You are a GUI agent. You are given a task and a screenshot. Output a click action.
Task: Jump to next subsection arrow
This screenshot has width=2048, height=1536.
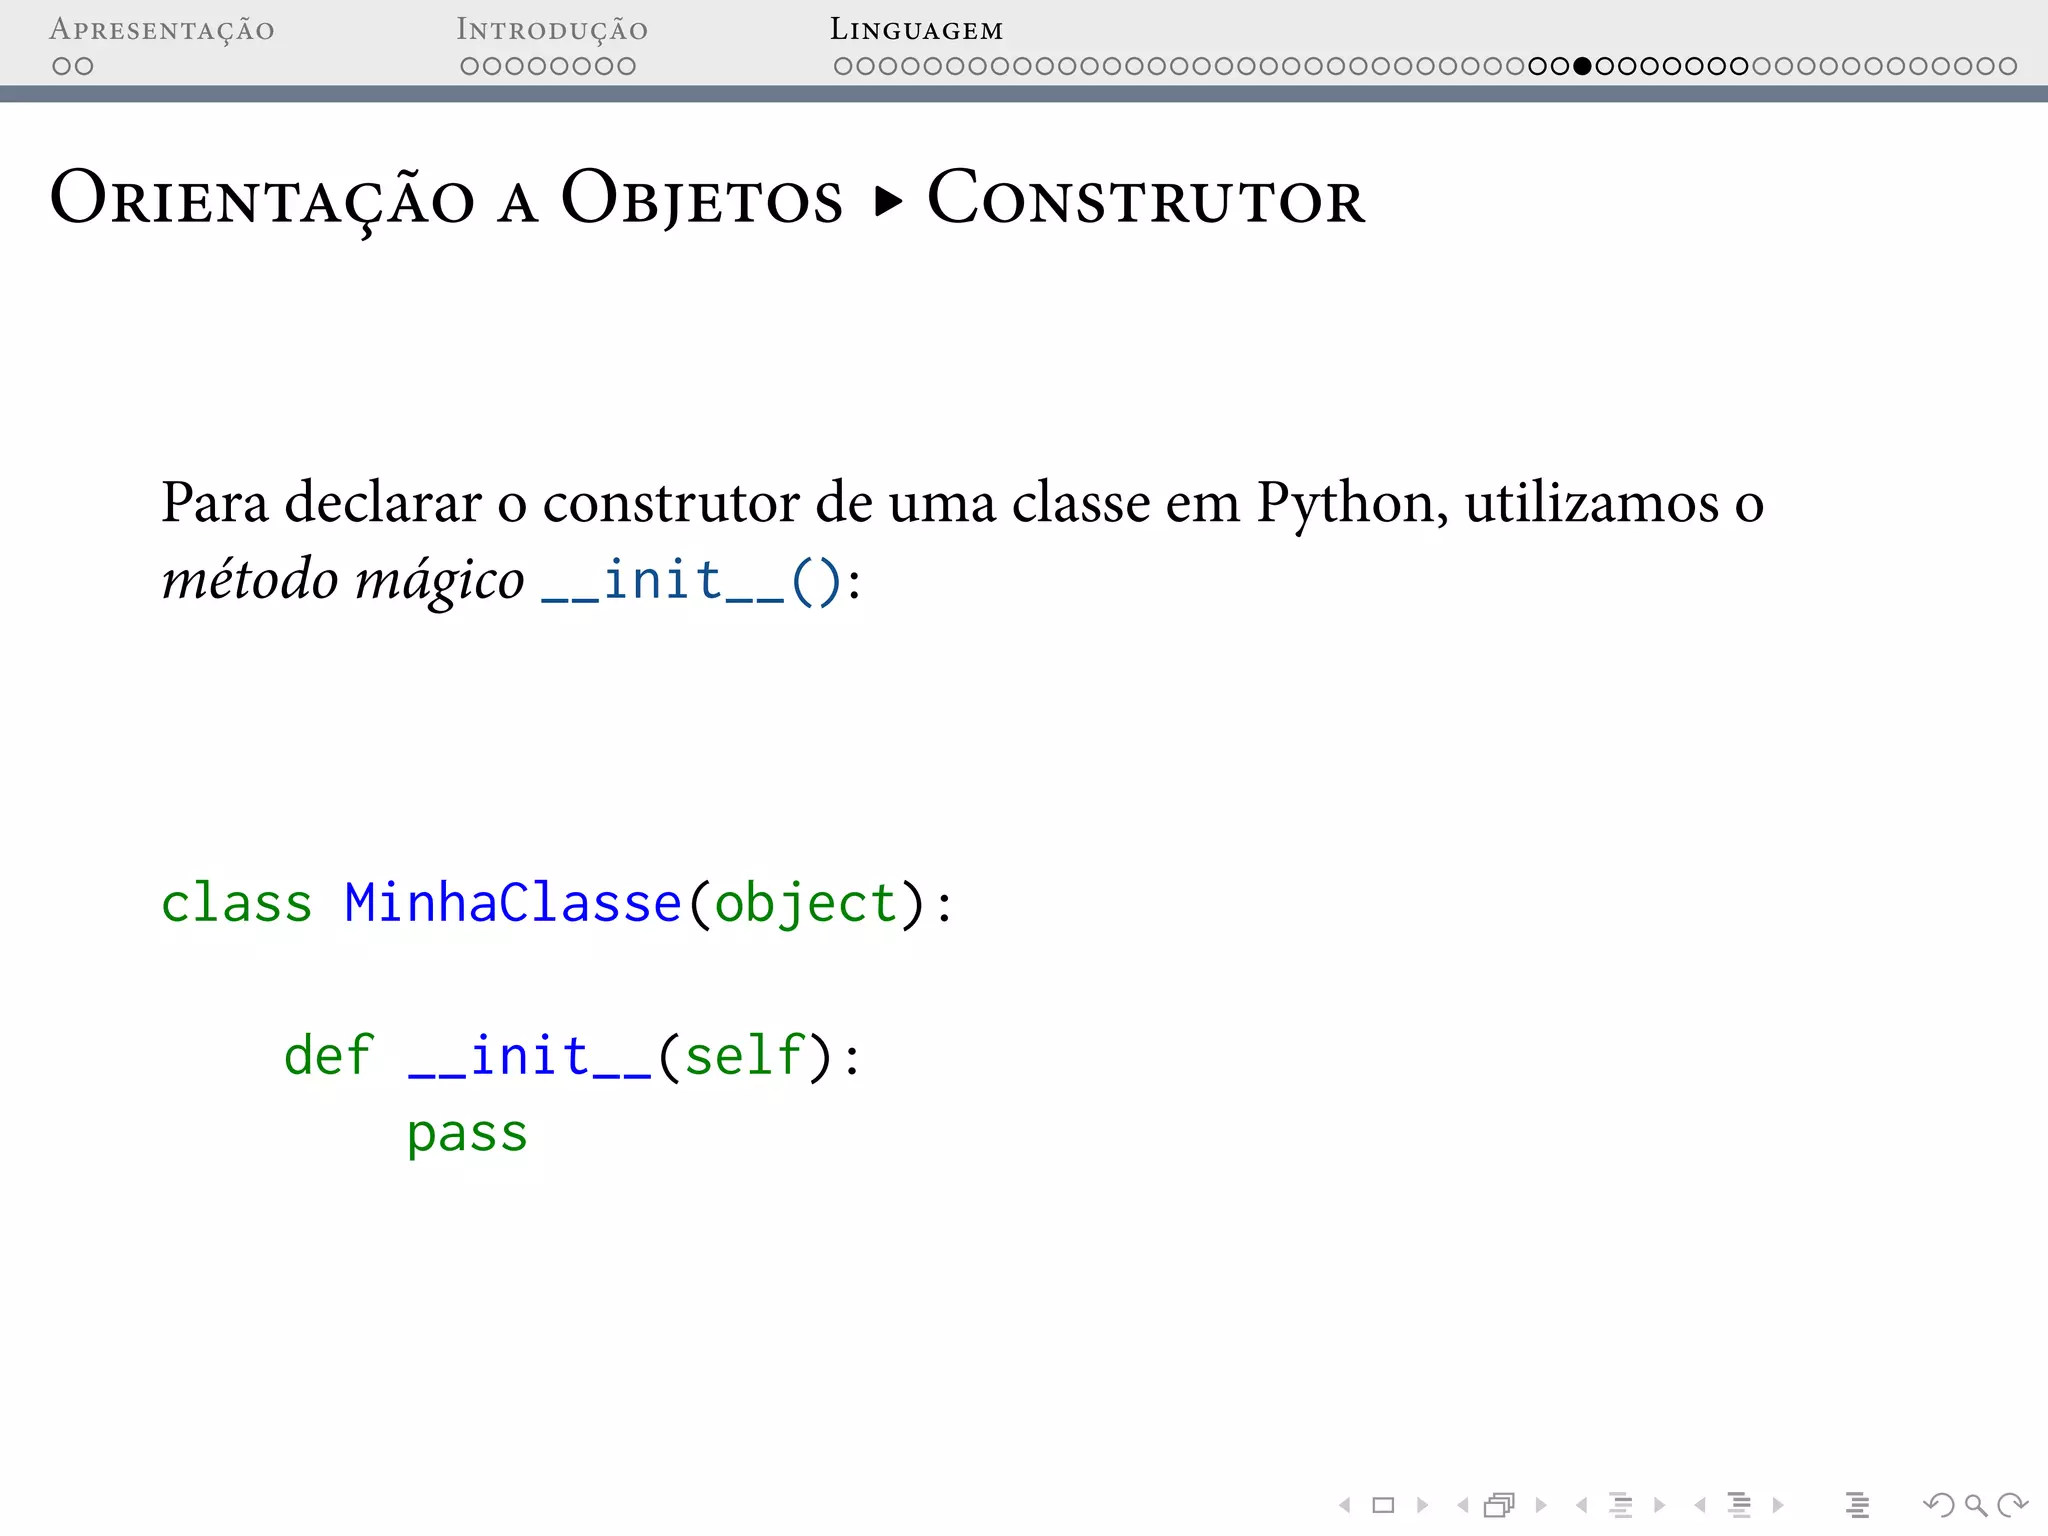coord(1660,1505)
